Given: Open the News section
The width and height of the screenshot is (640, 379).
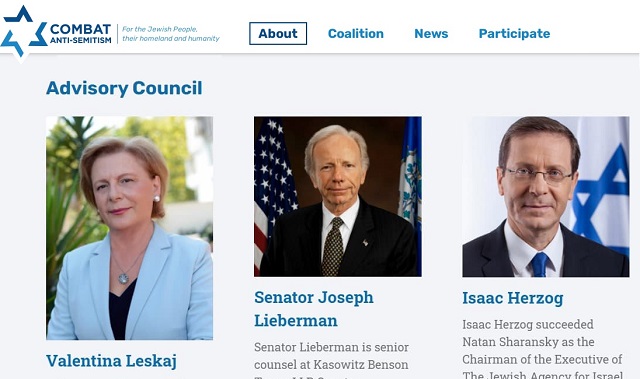Looking at the screenshot, I should tap(431, 33).
